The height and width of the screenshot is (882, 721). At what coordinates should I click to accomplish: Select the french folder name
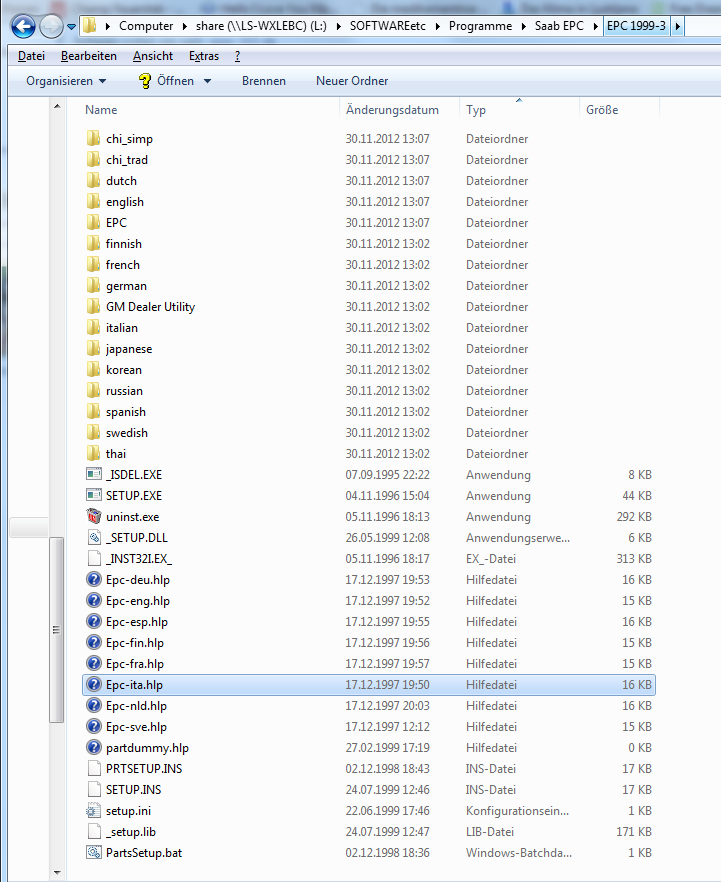pos(123,264)
